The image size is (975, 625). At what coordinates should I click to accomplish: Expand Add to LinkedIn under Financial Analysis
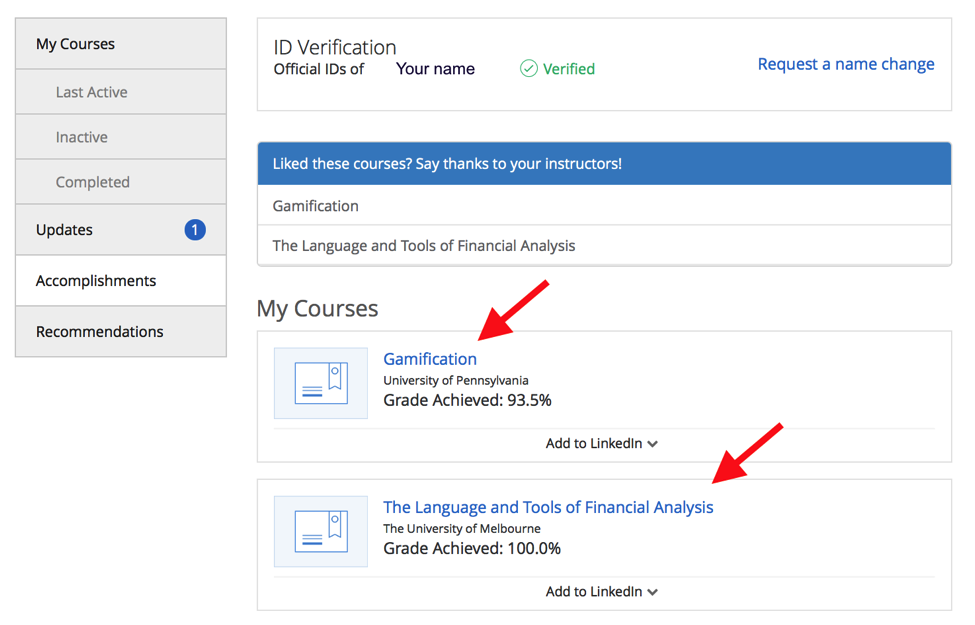pos(602,591)
